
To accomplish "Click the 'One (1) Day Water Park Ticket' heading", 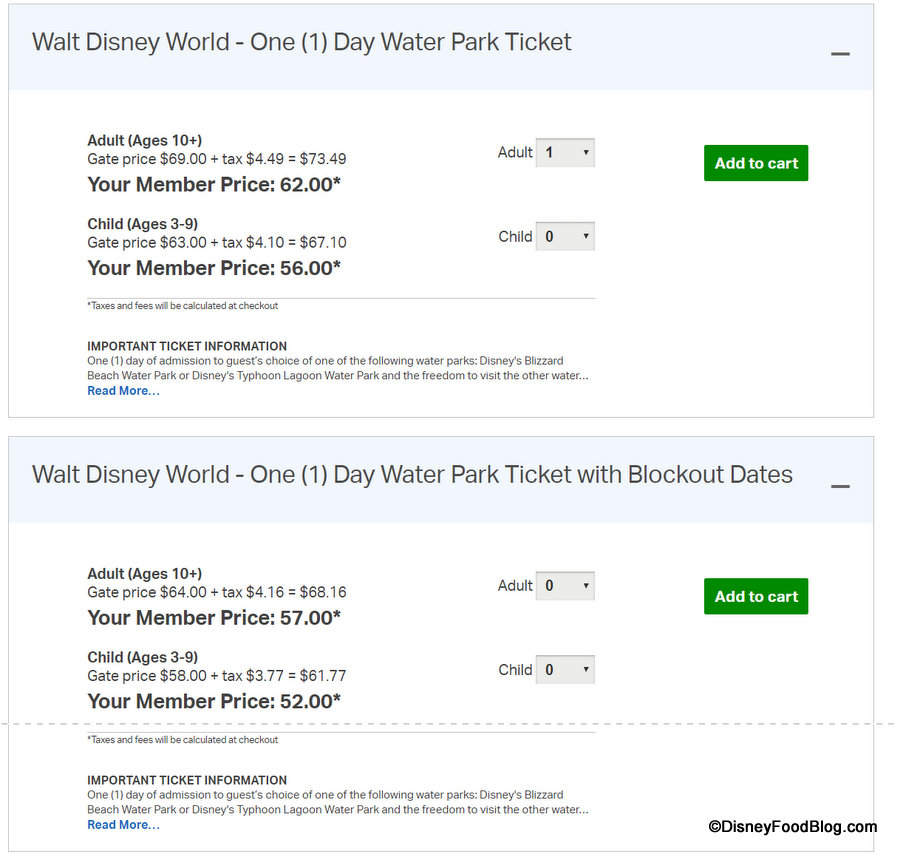I will (x=301, y=42).
